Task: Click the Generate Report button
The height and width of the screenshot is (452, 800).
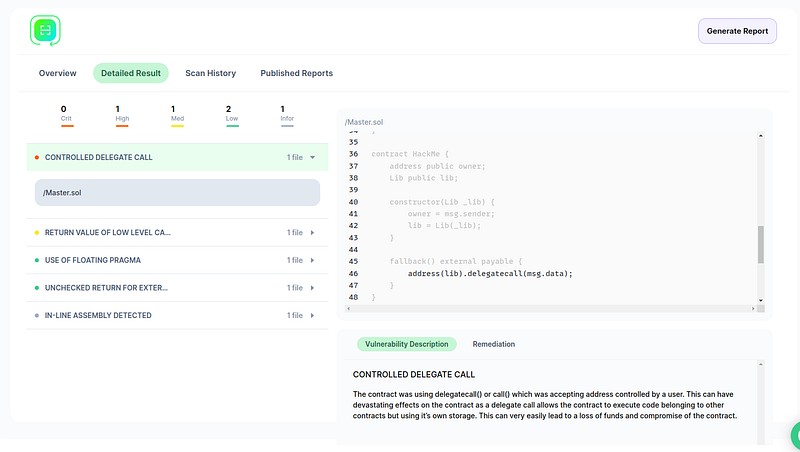Action: click(x=737, y=31)
